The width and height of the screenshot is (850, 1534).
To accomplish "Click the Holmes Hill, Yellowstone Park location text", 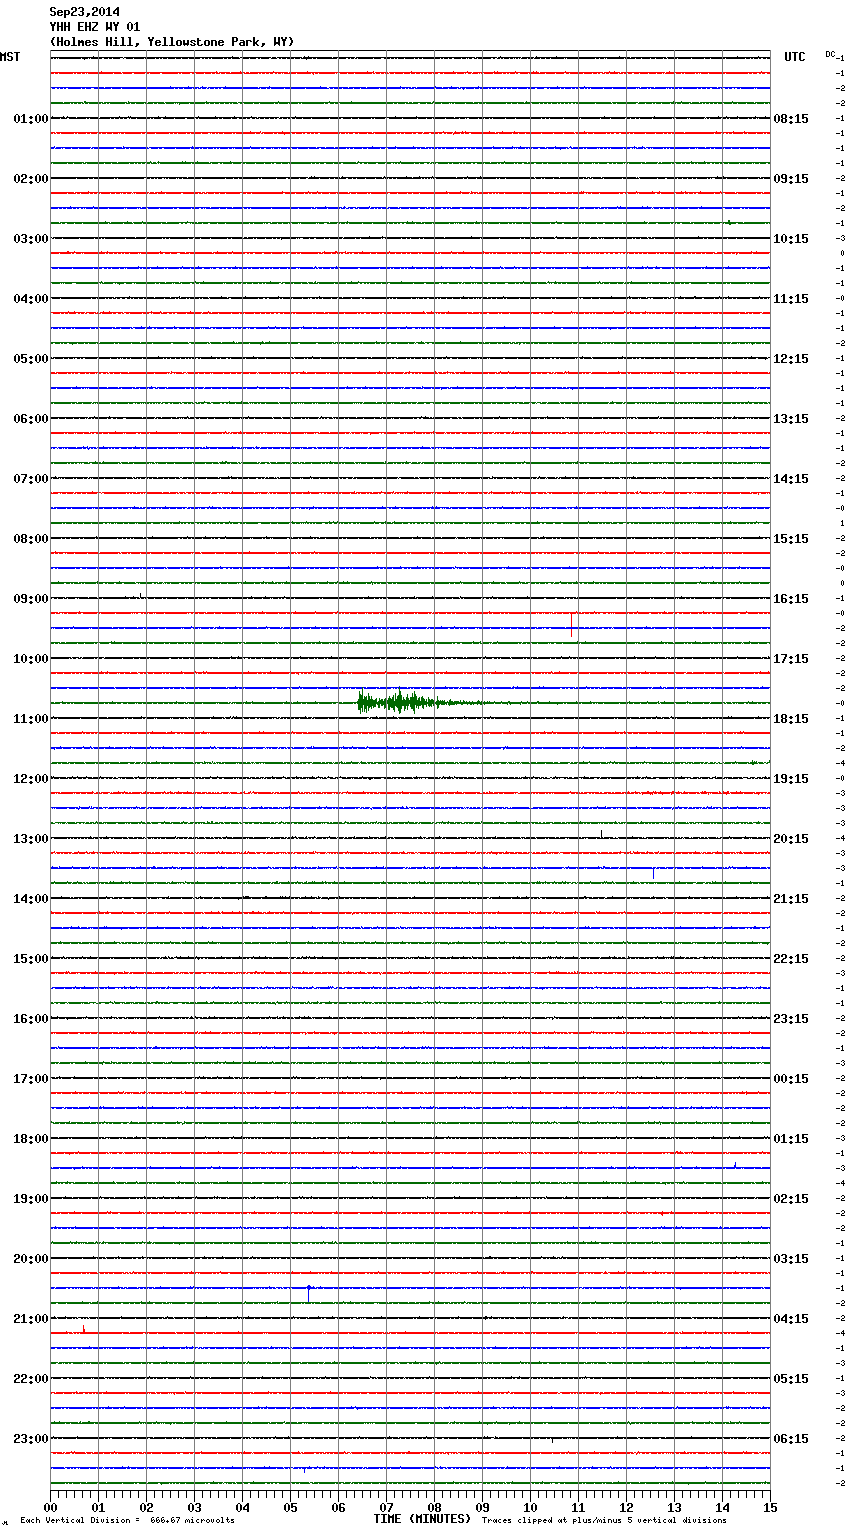I will pyautogui.click(x=172, y=42).
